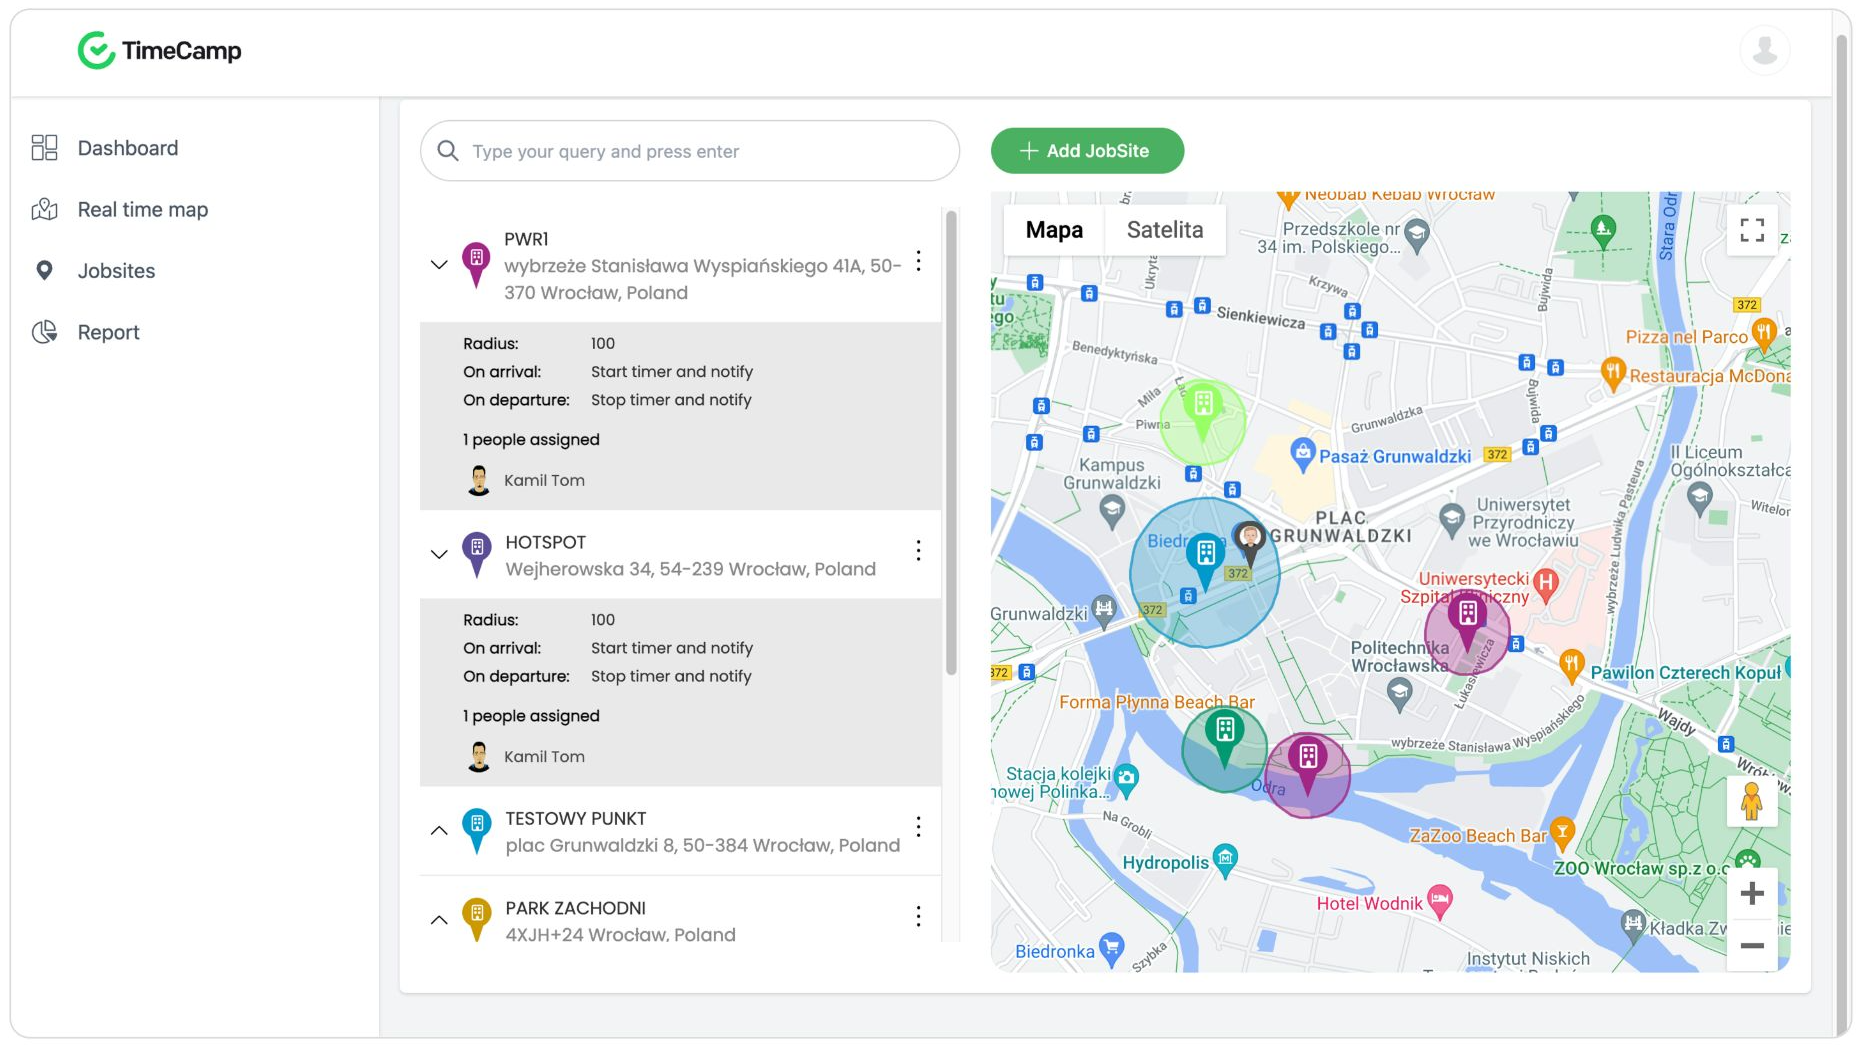Click the Hotel Wodnik map marker
Viewport: 1861px width, 1045px height.
(x=1439, y=901)
